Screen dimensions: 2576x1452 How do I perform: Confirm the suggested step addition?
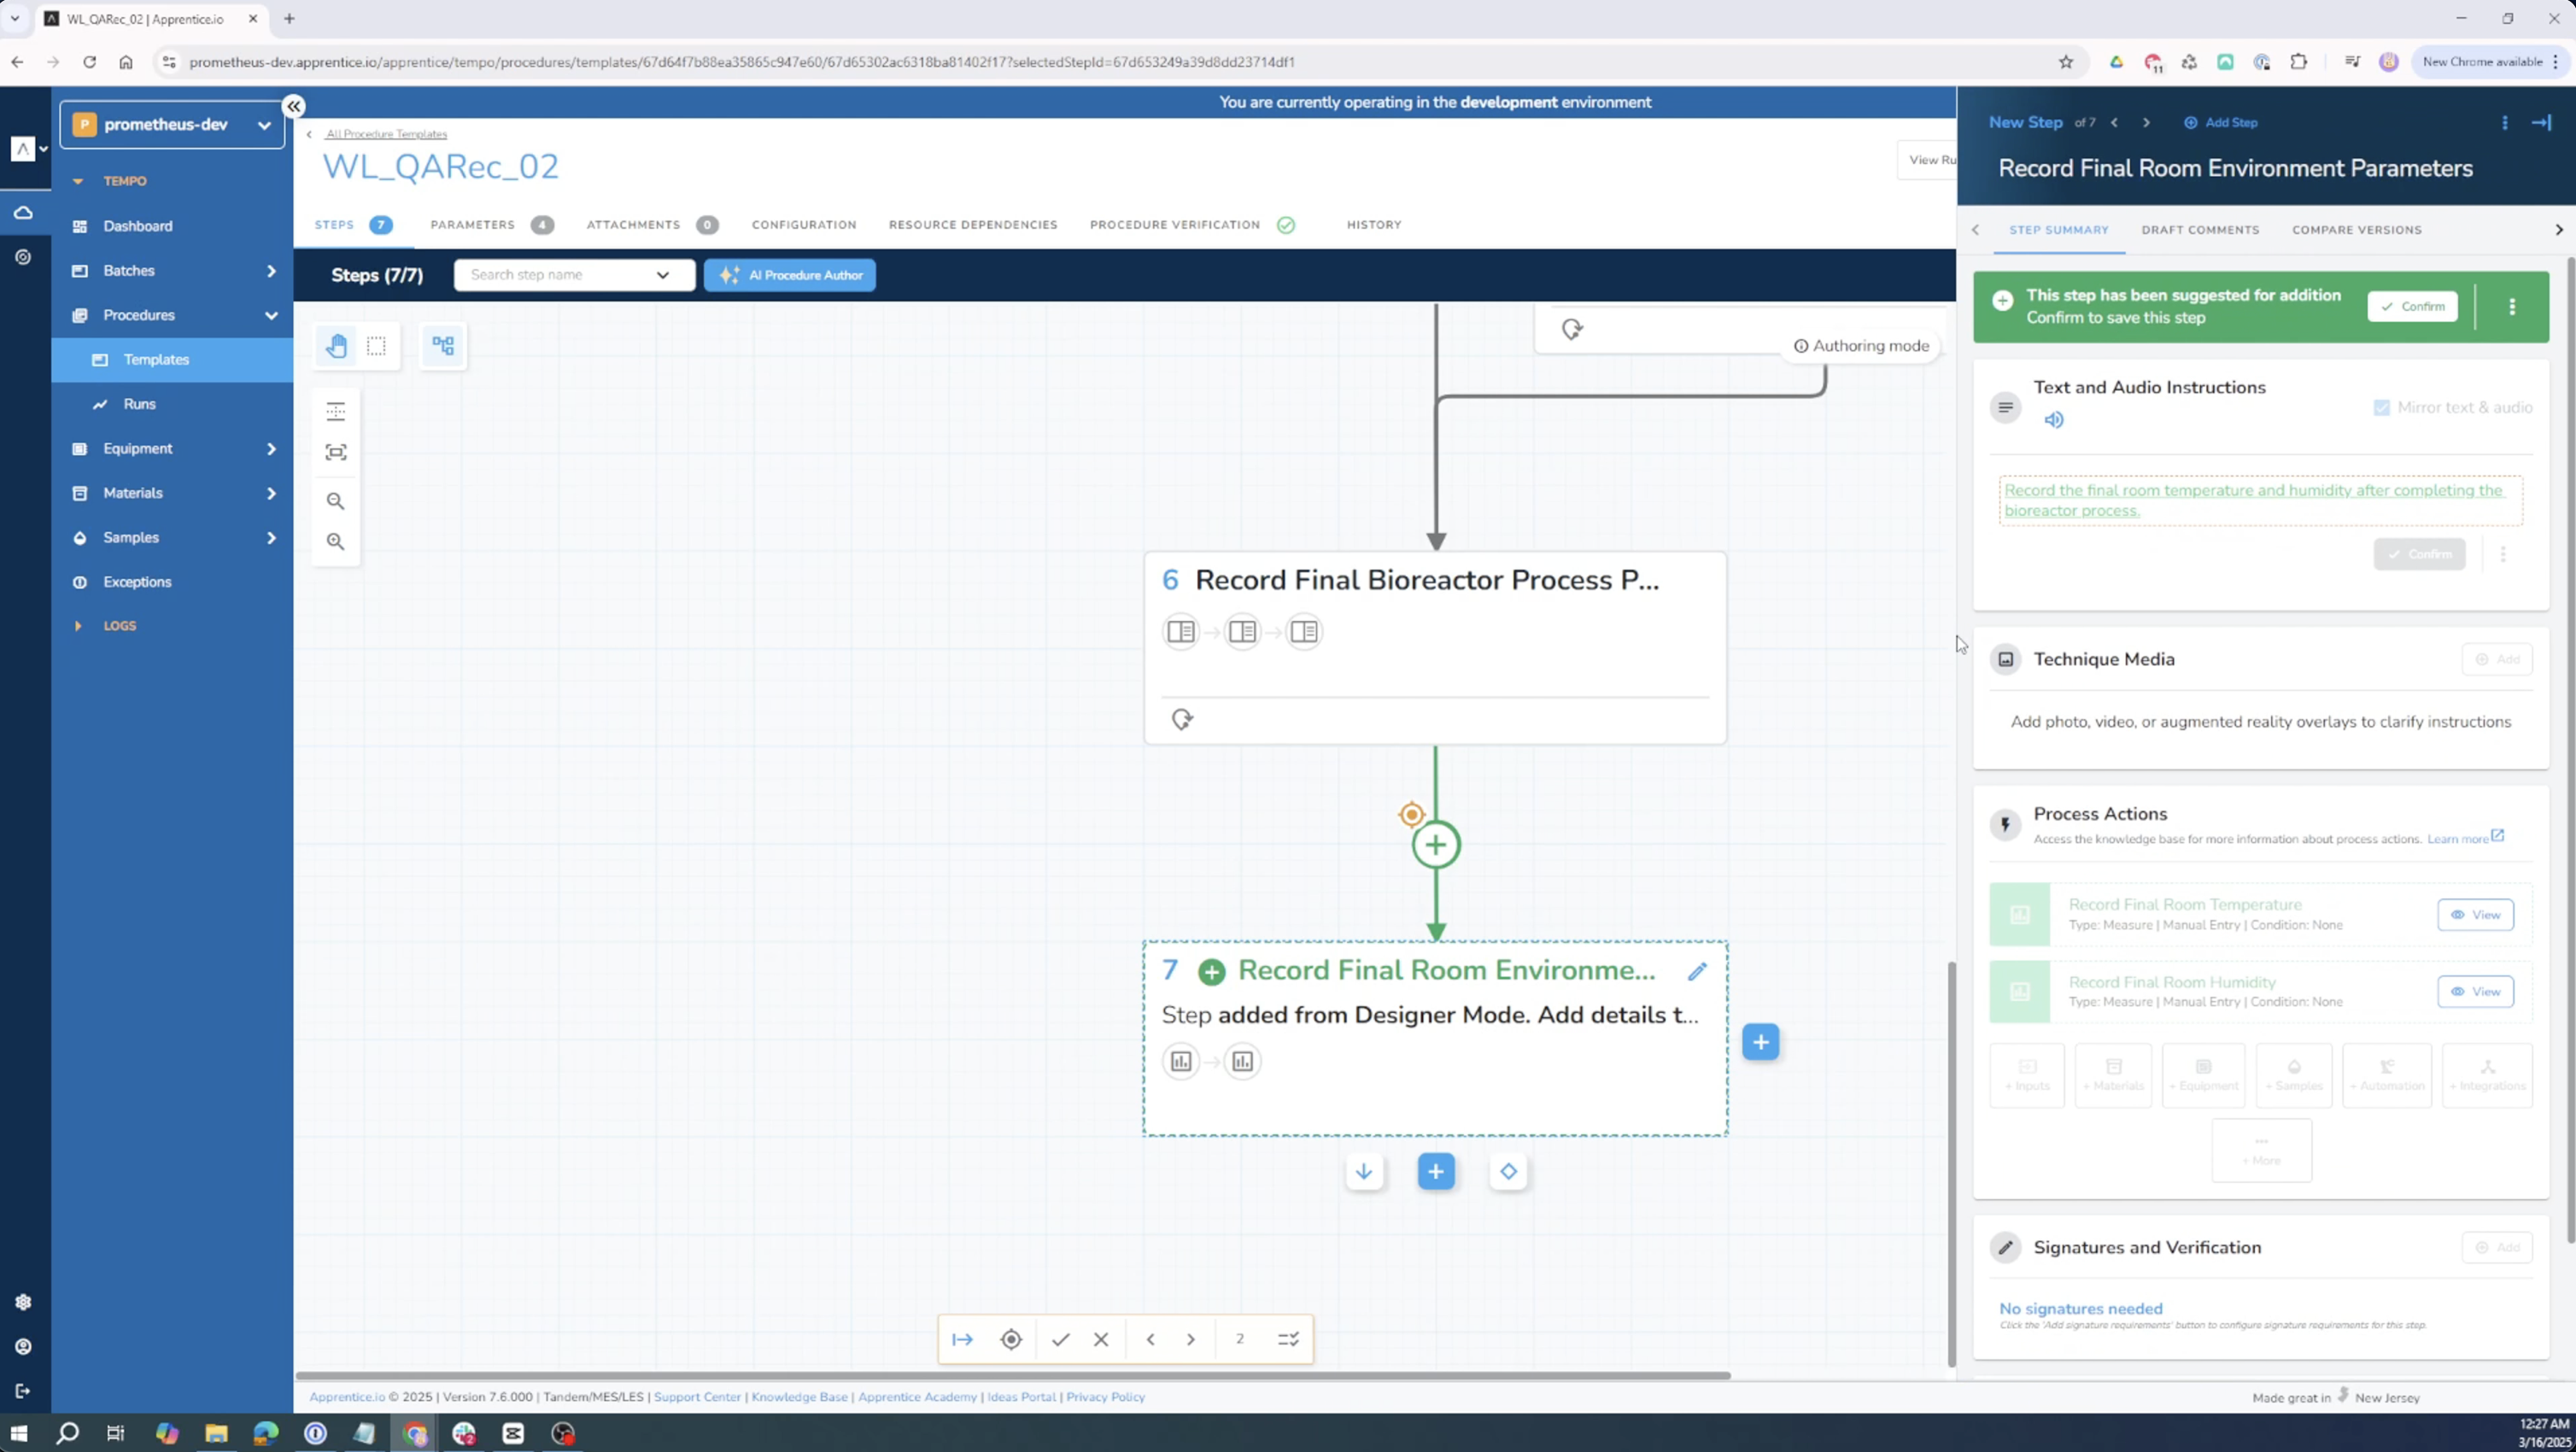click(2412, 307)
